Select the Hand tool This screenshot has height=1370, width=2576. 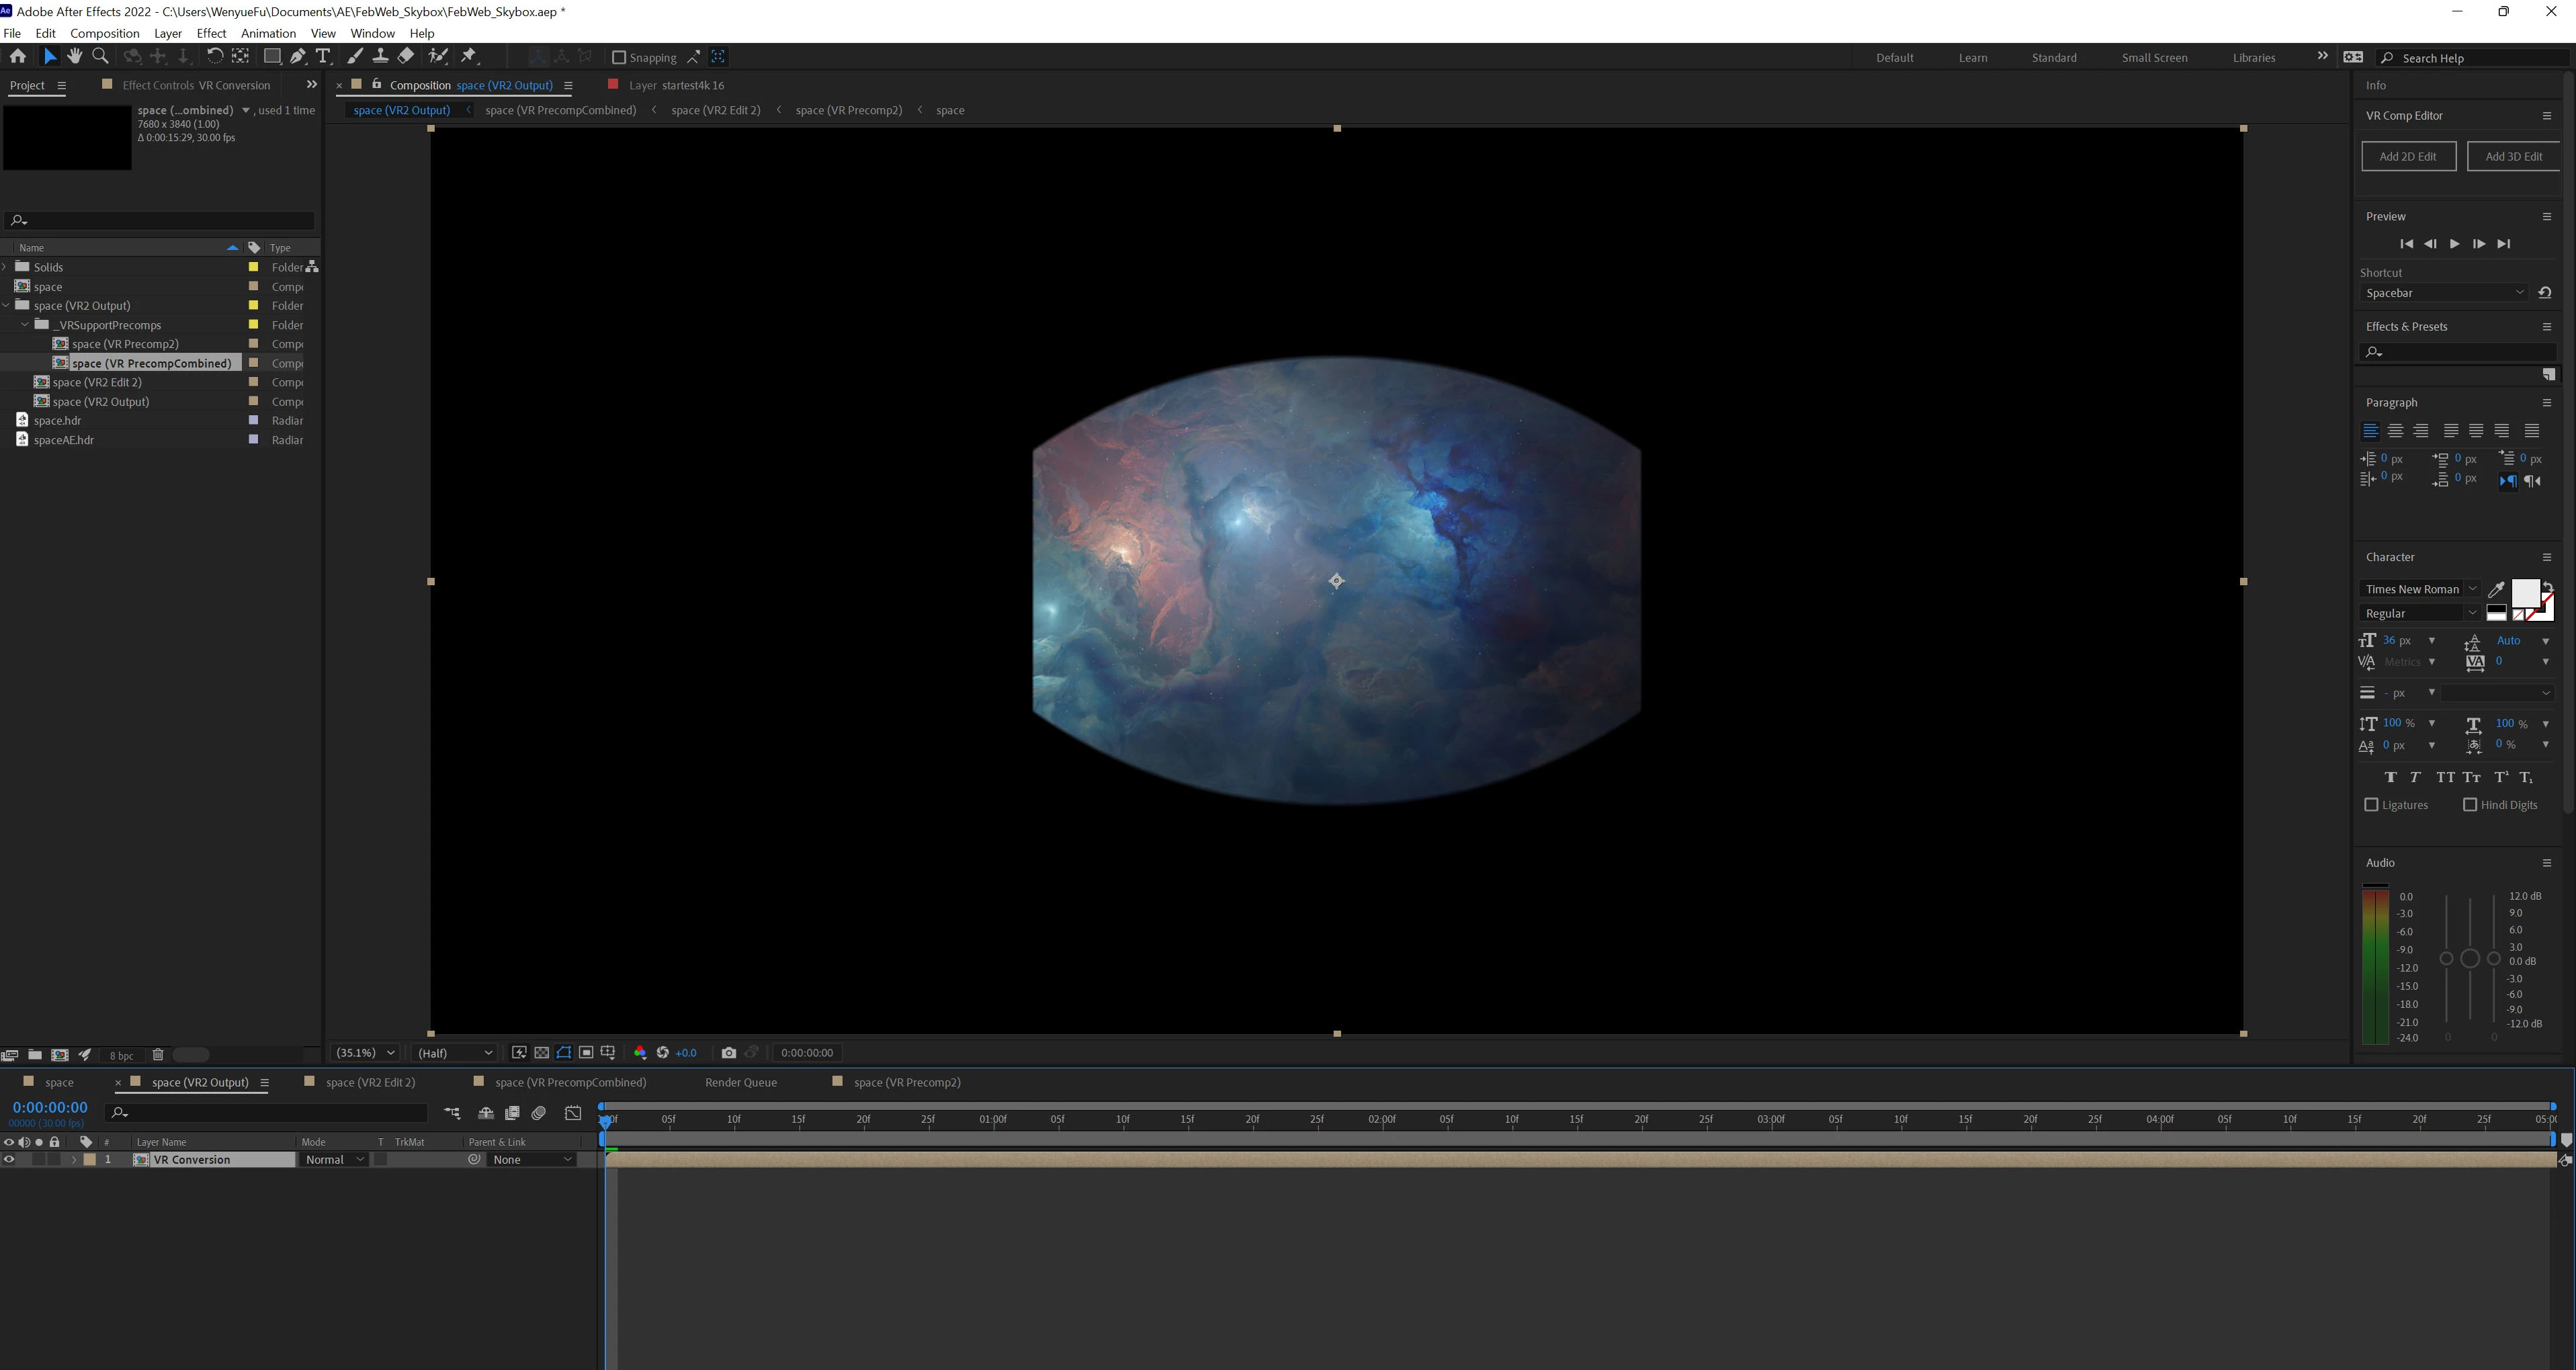coord(75,57)
